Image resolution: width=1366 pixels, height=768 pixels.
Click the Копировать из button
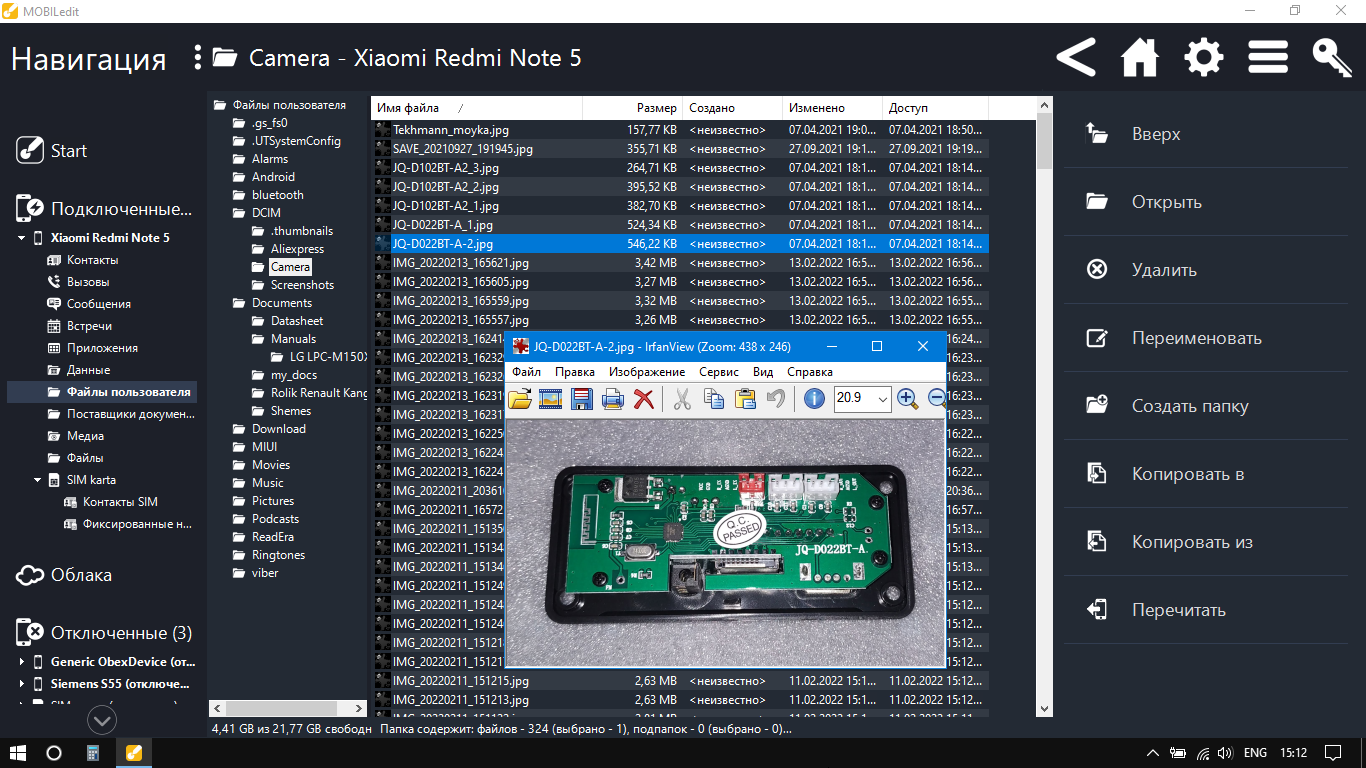tap(1207, 542)
